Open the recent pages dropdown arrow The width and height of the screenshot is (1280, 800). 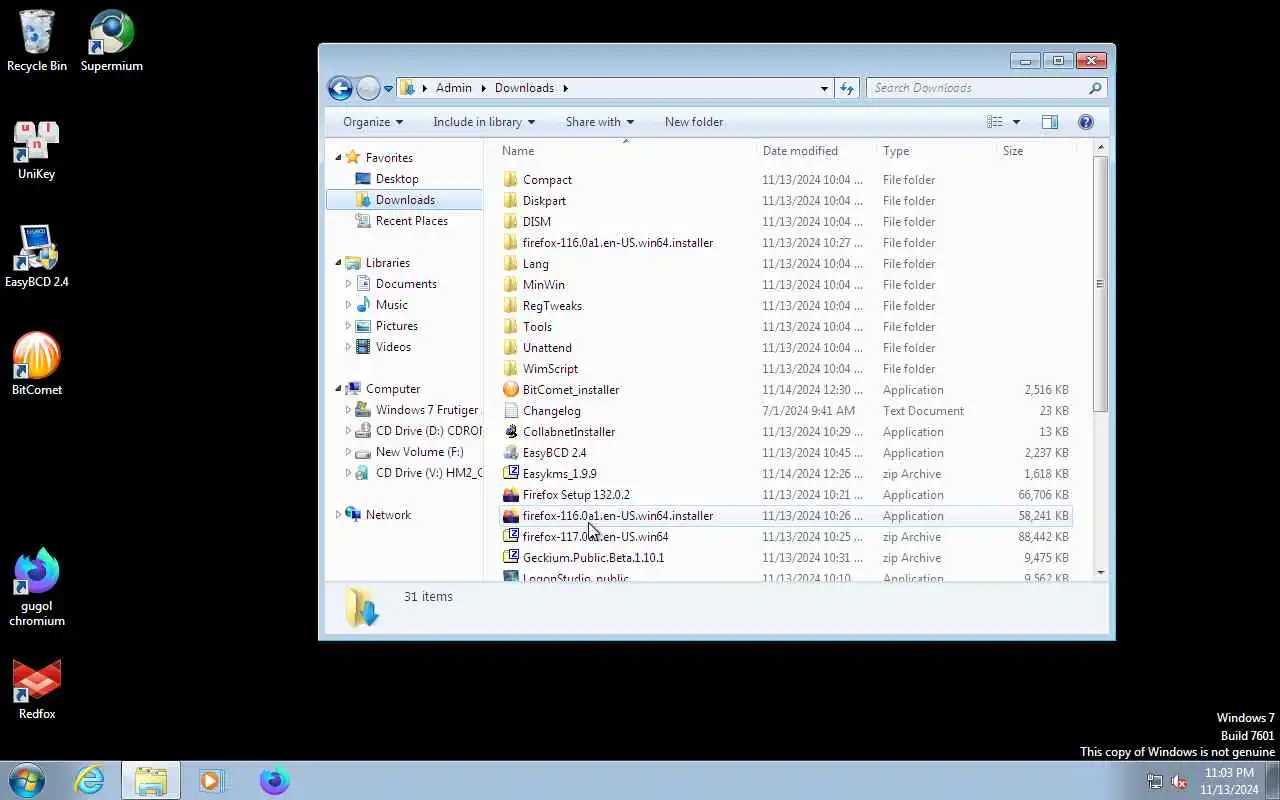click(x=388, y=89)
